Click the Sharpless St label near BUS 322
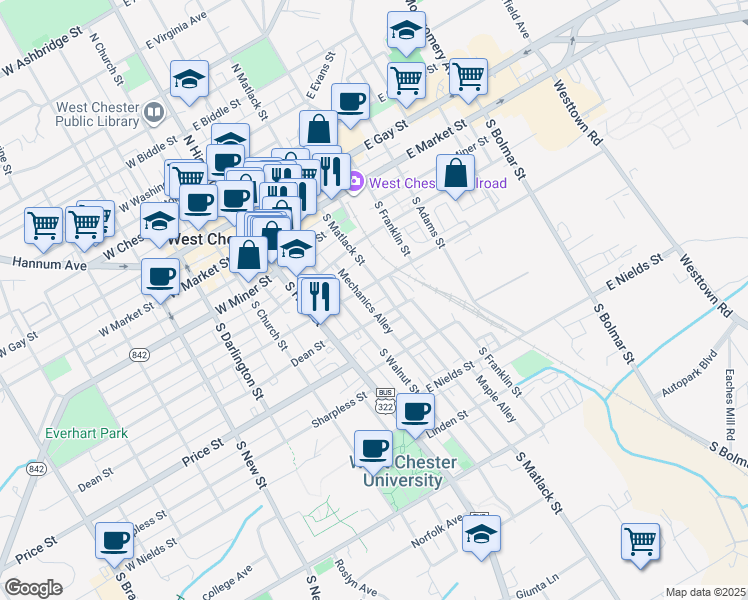This screenshot has height=600, width=748. 340,409
